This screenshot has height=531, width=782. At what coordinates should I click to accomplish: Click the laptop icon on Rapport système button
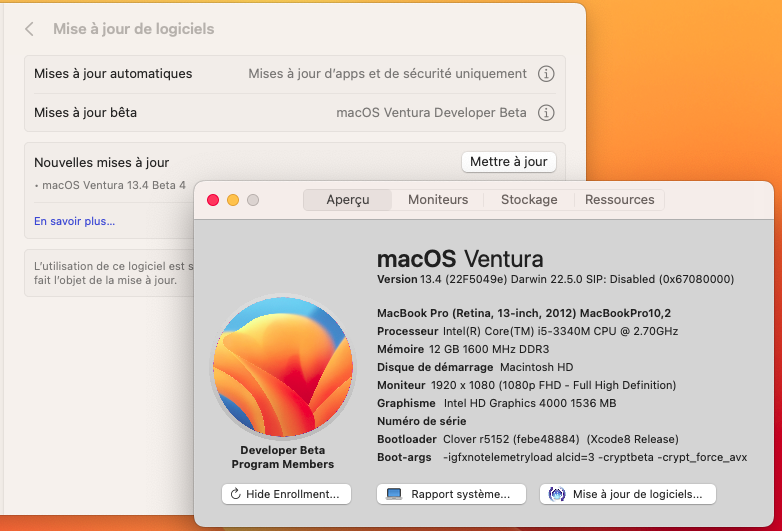tap(394, 494)
